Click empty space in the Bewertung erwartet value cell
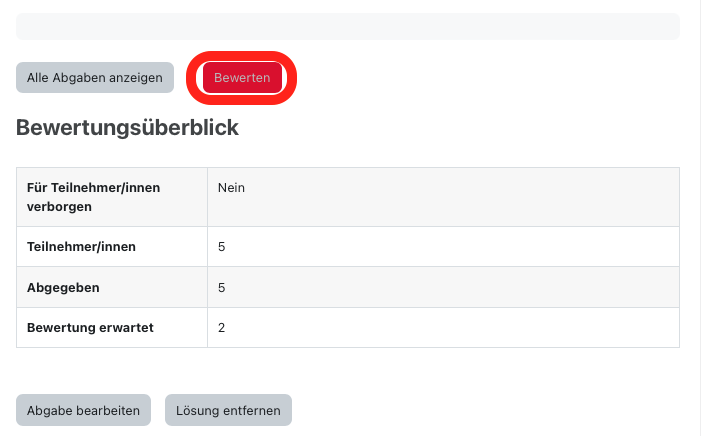709x436 pixels. click(450, 327)
